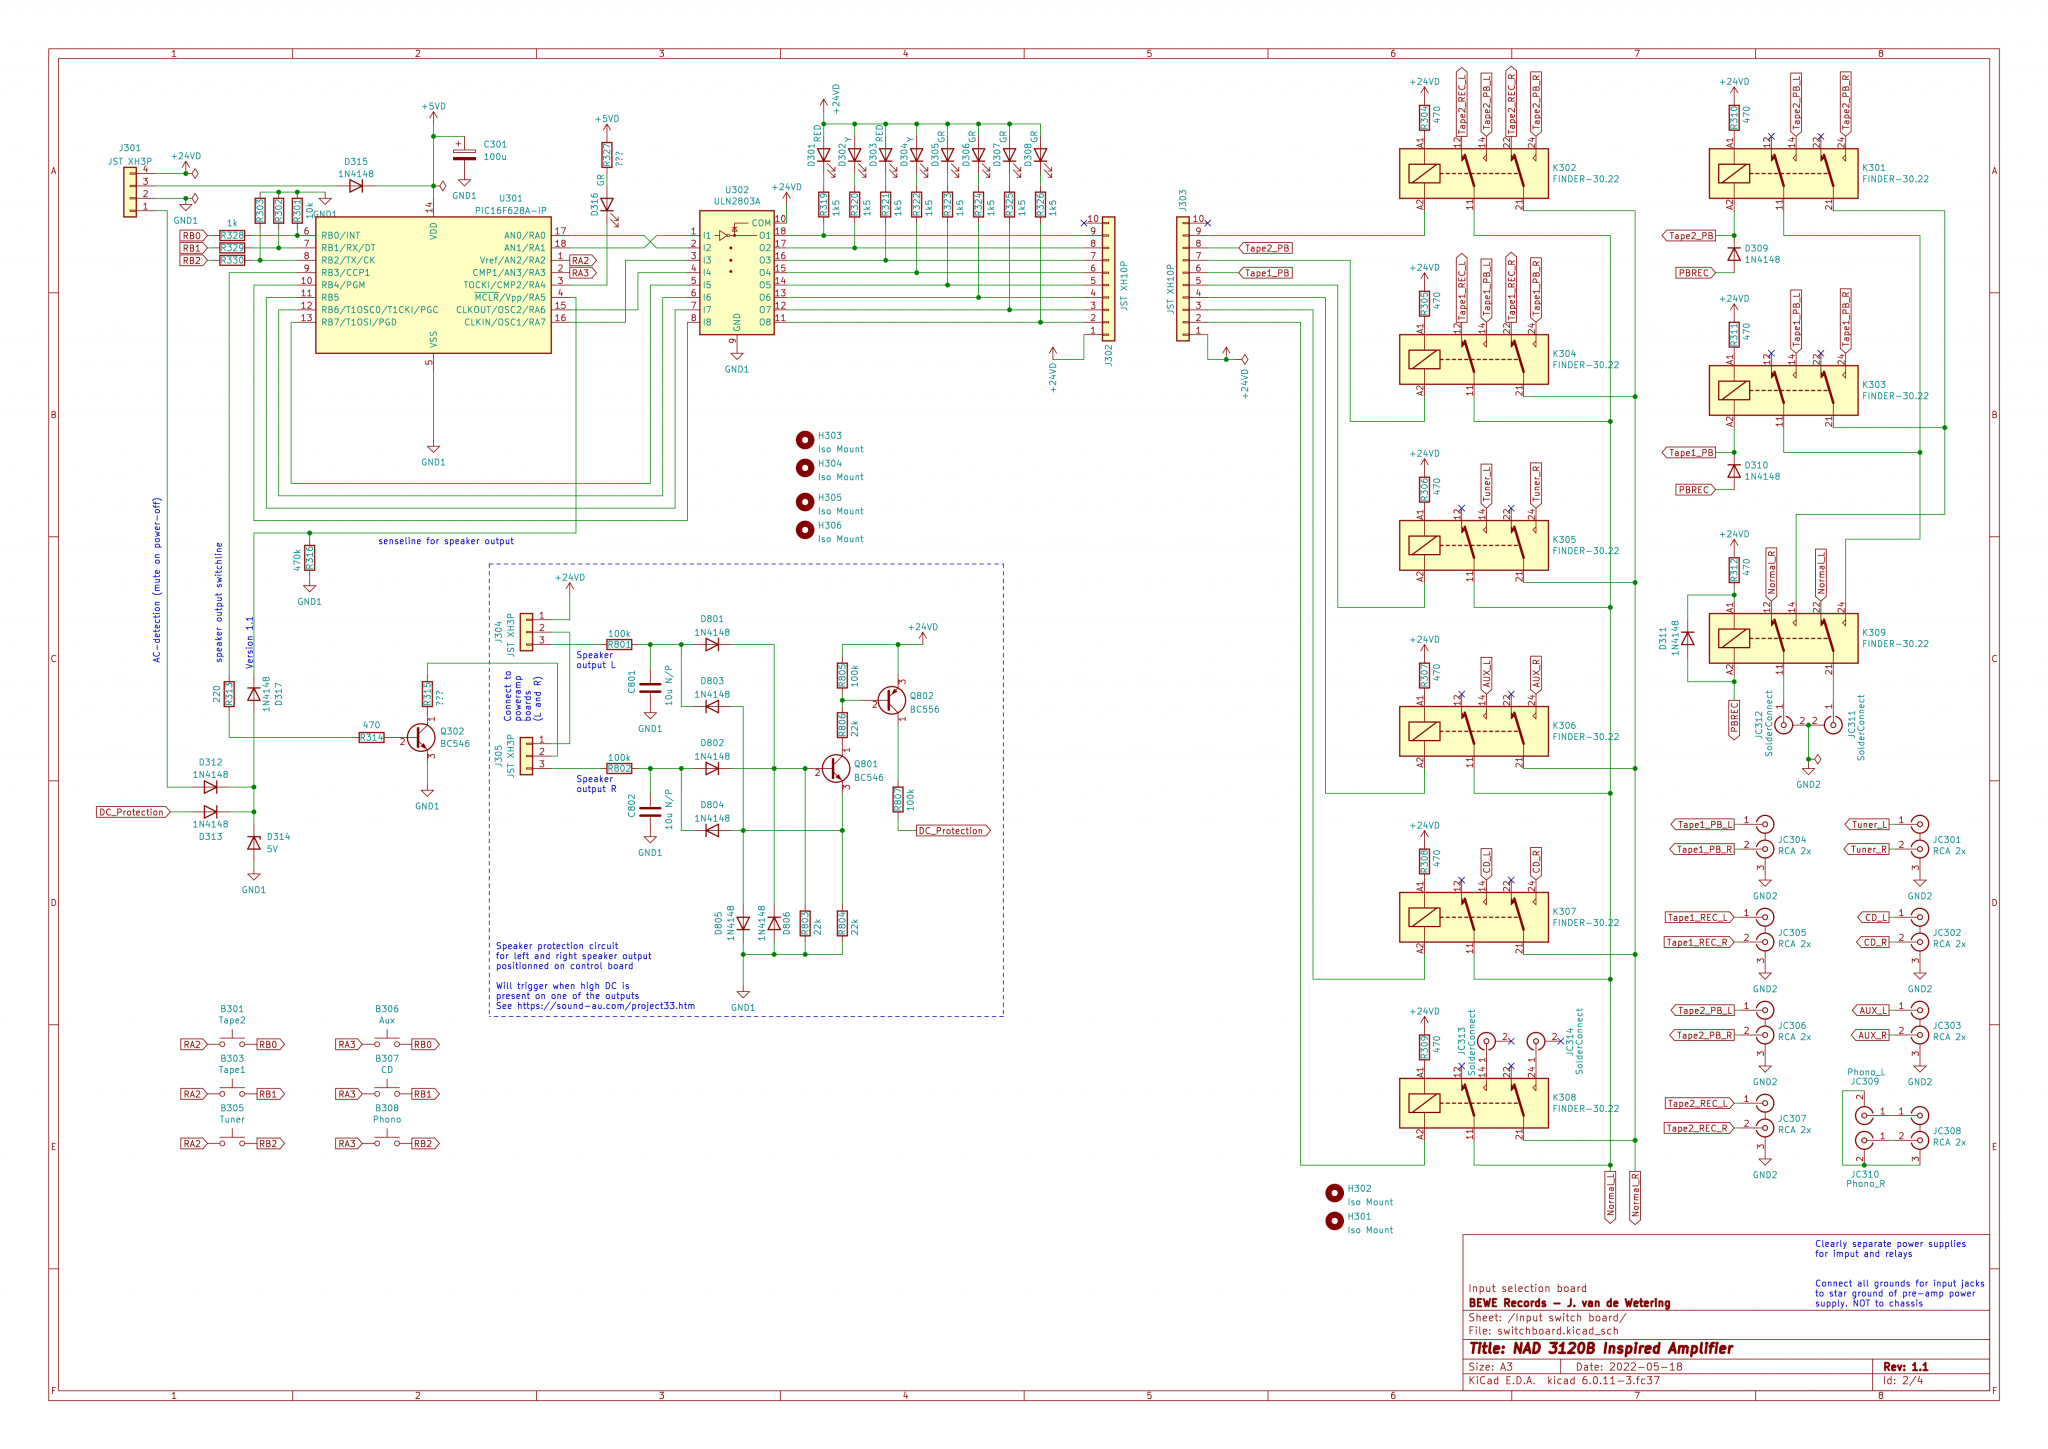The image size is (2048, 1449).
Task: Click SolderConnect jumper JC312
Action: pos(1784,725)
